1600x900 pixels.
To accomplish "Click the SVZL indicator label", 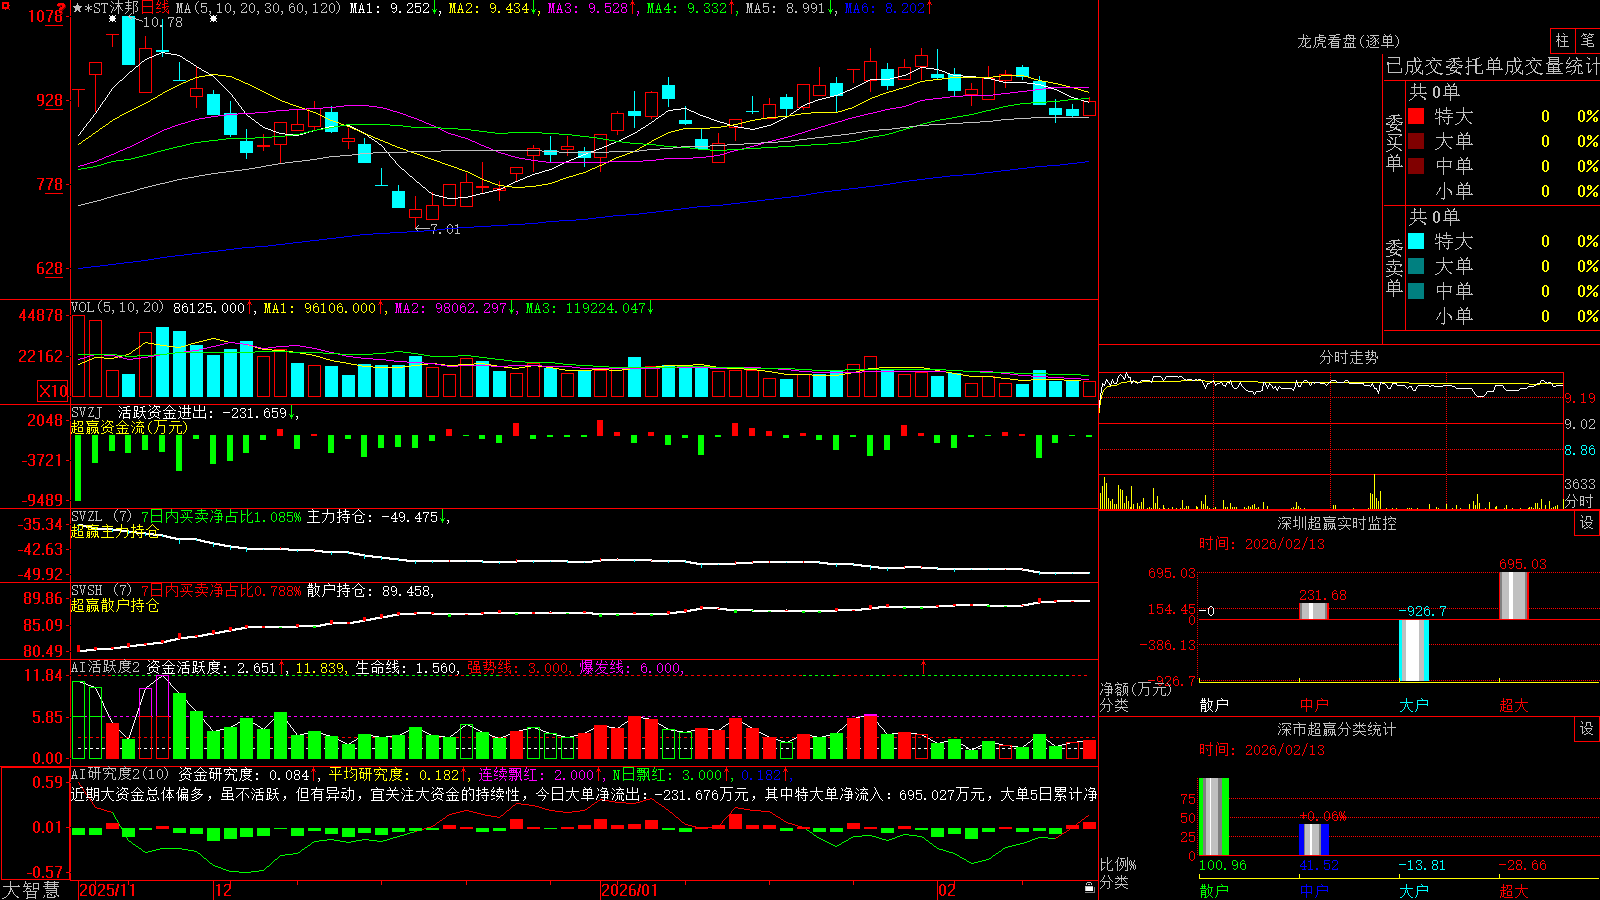I will pos(87,516).
